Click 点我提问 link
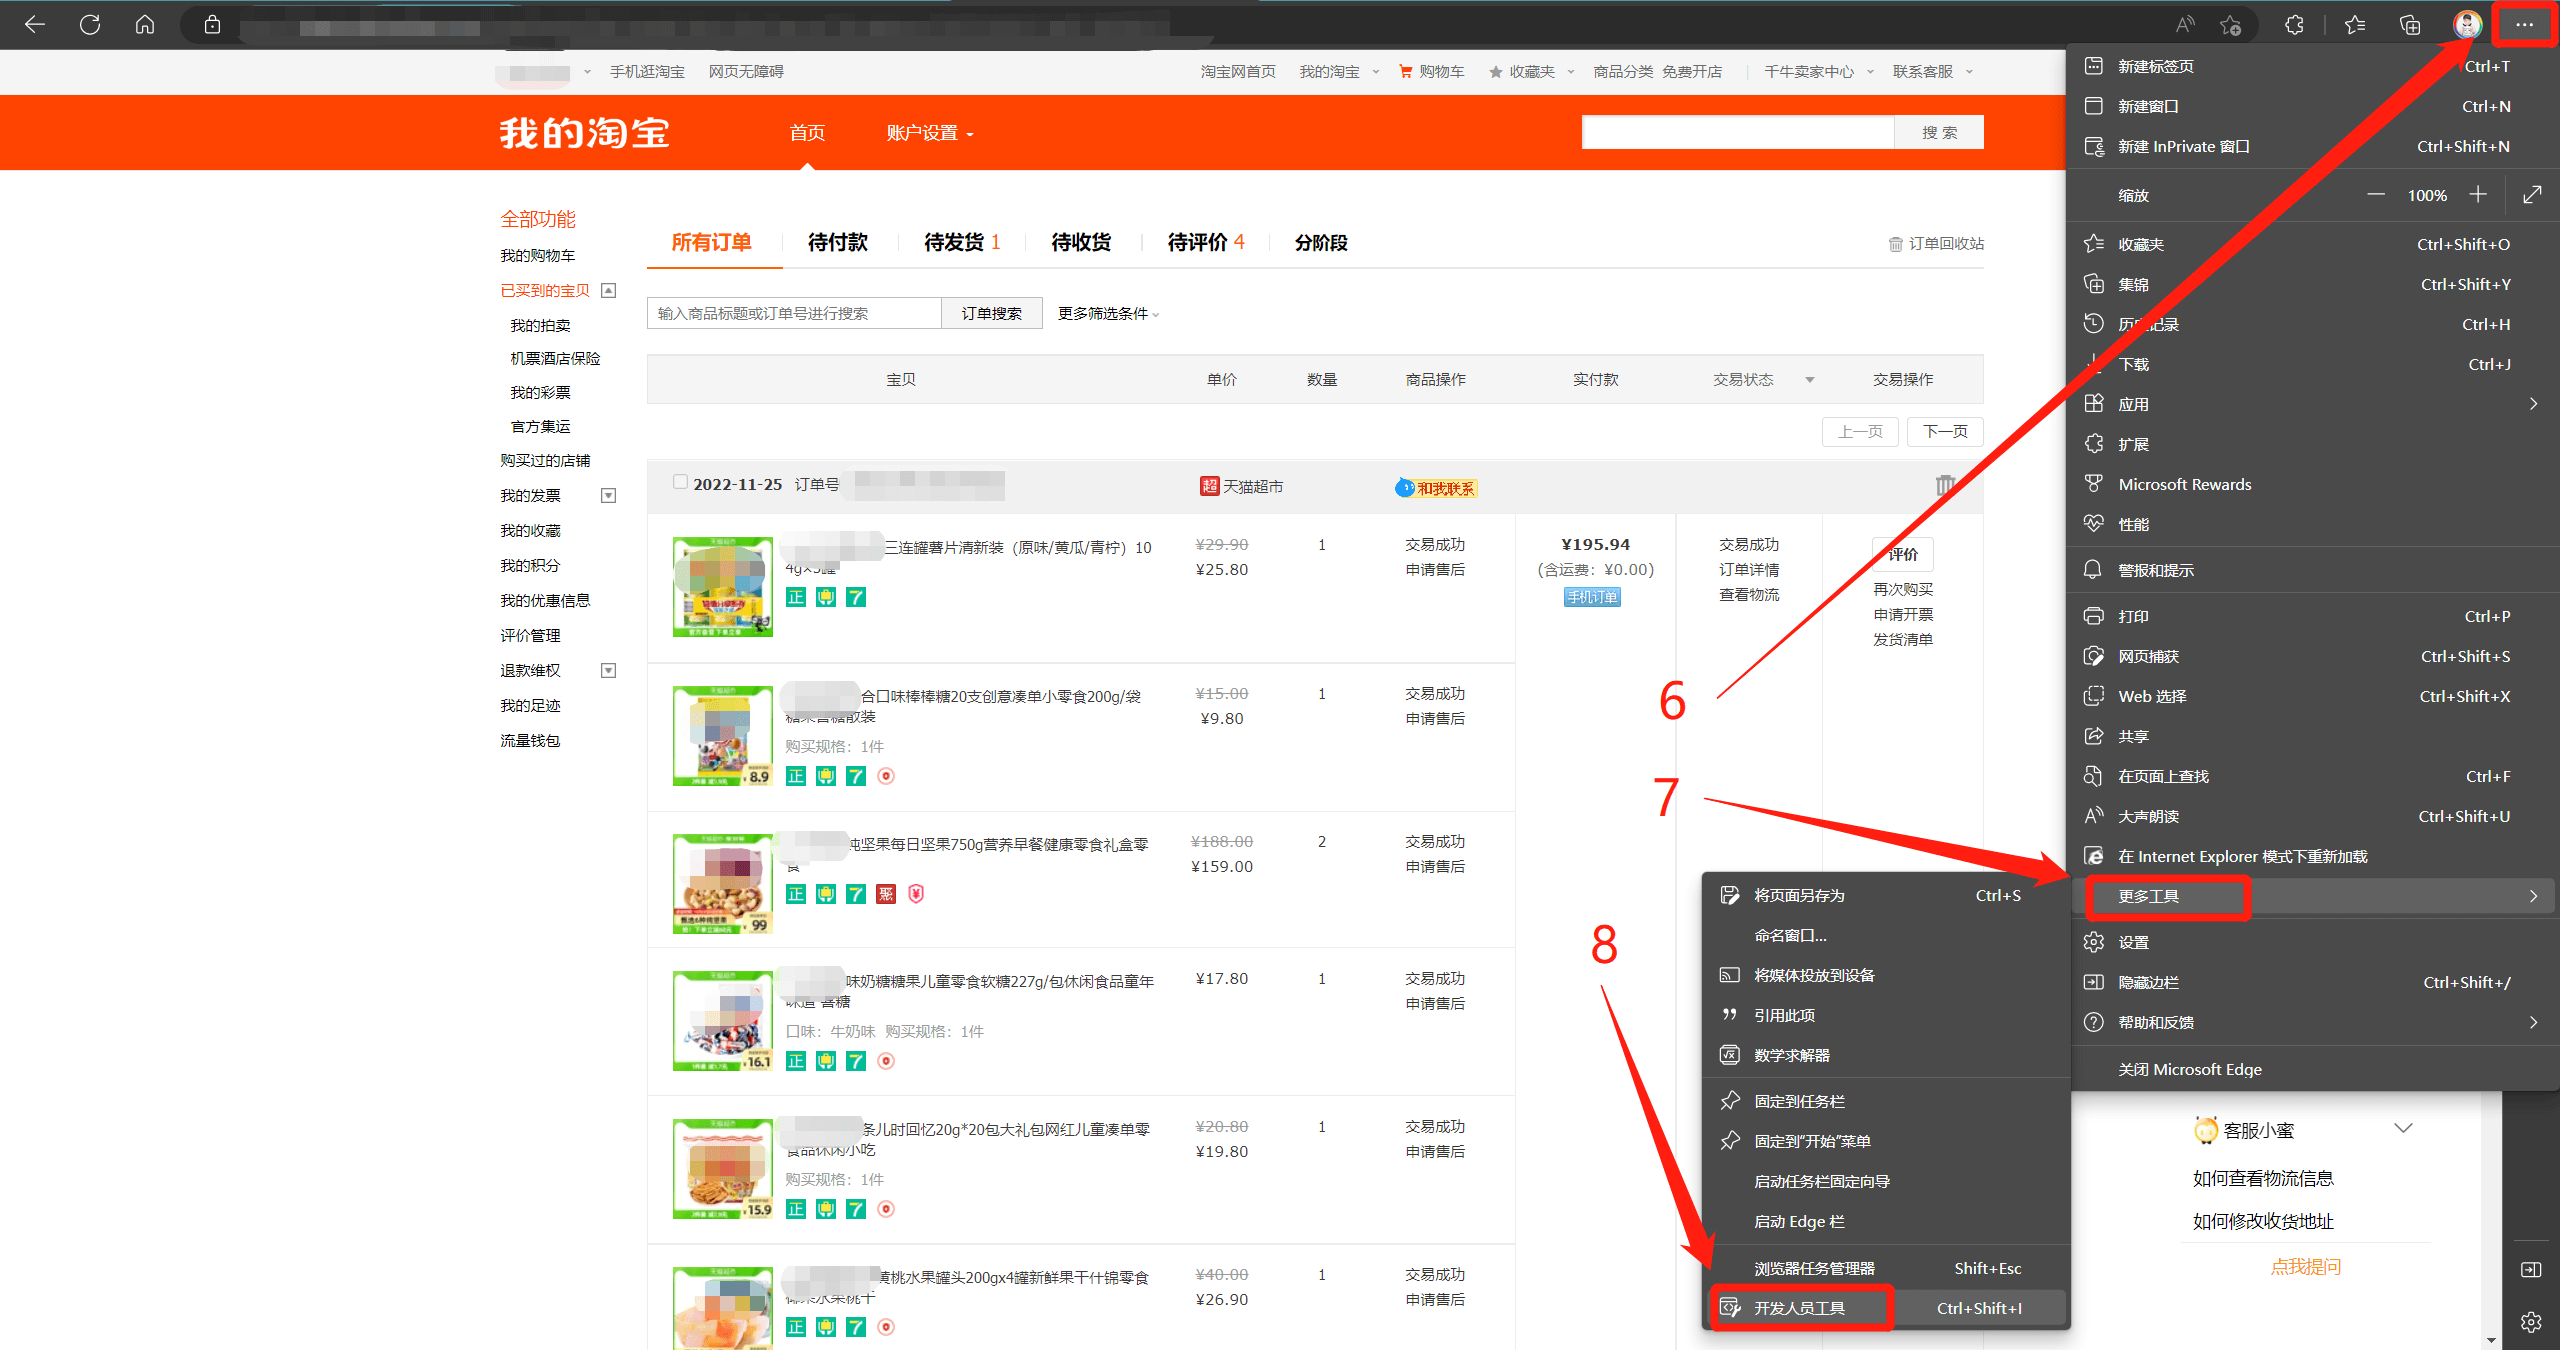The image size is (2560, 1350). [x=2305, y=1267]
